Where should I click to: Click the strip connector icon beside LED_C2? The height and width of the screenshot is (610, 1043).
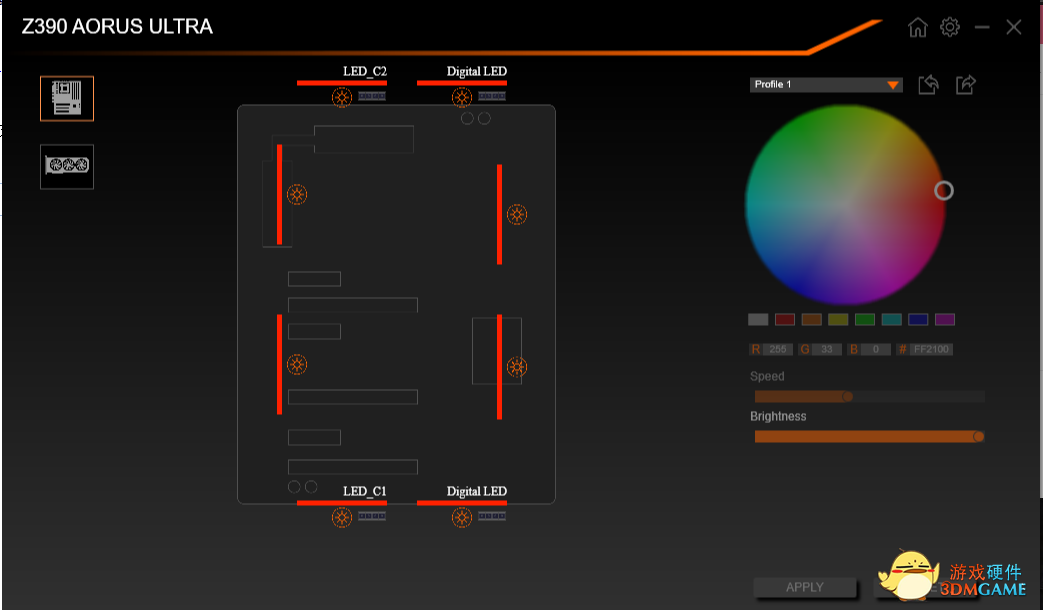pyautogui.click(x=372, y=96)
